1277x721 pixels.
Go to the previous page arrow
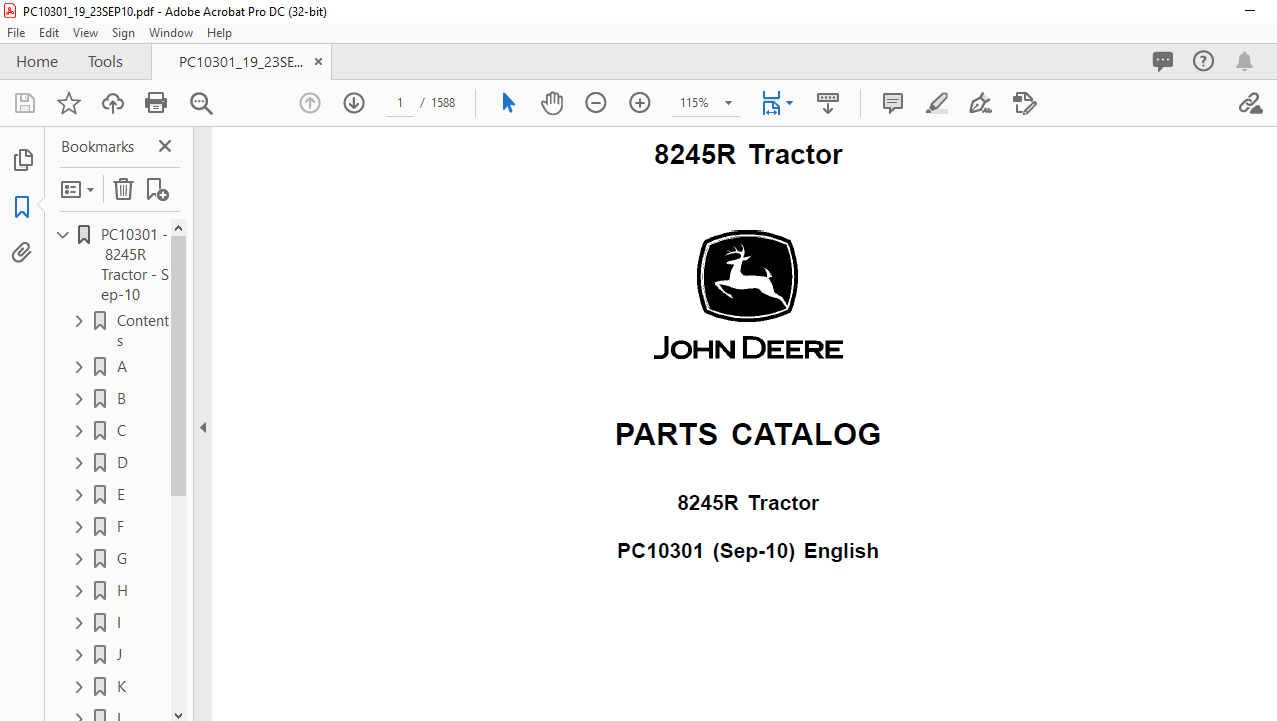click(x=310, y=103)
